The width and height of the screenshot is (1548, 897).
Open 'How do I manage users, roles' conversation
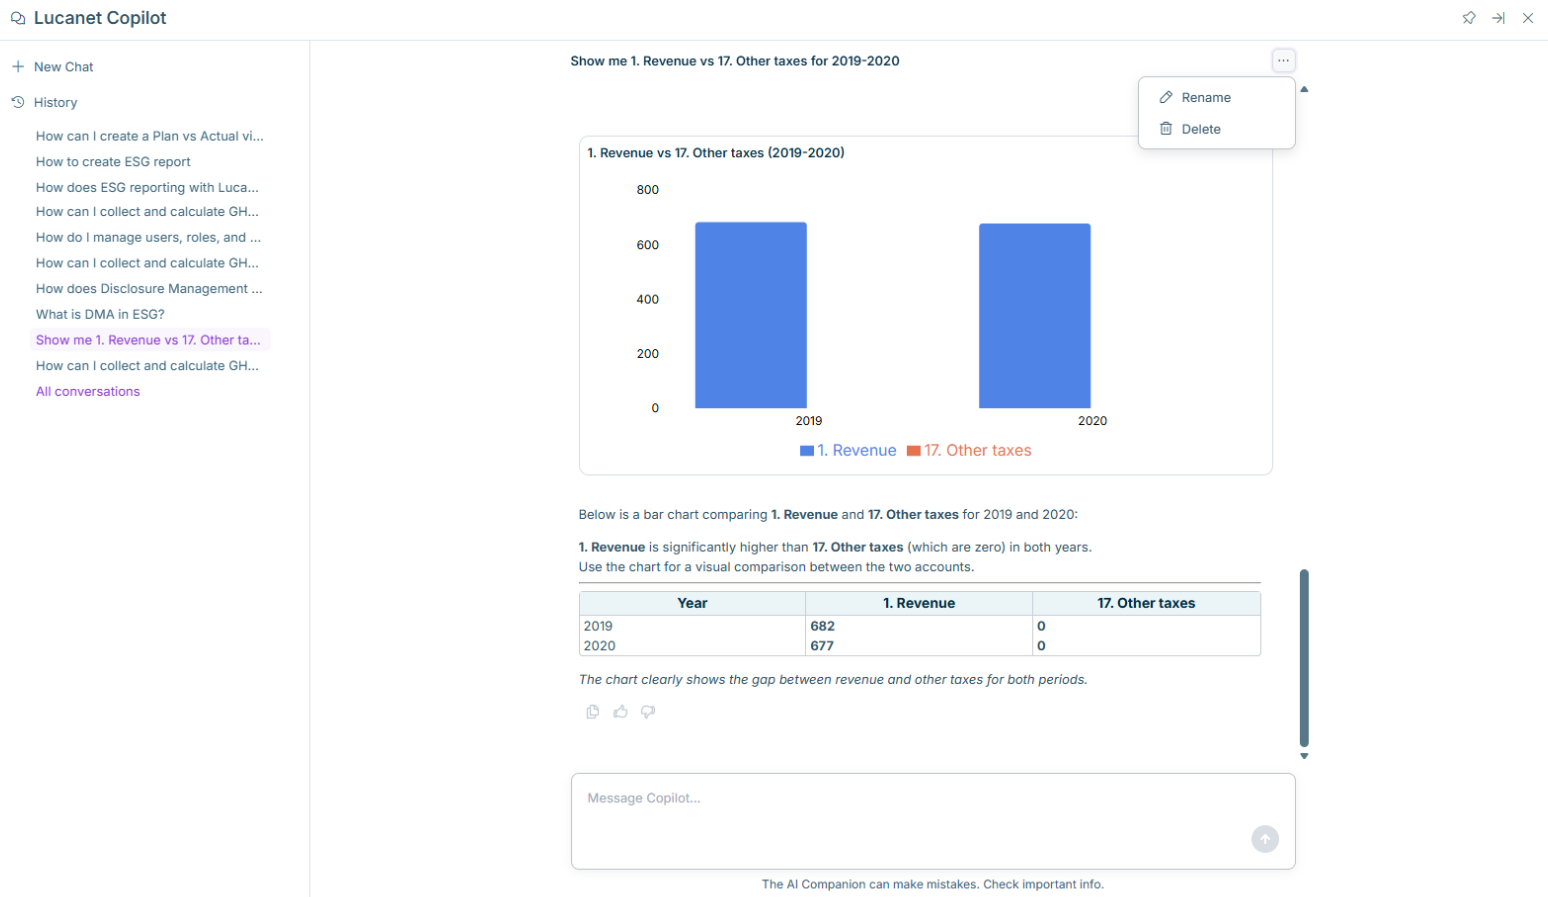pos(148,238)
